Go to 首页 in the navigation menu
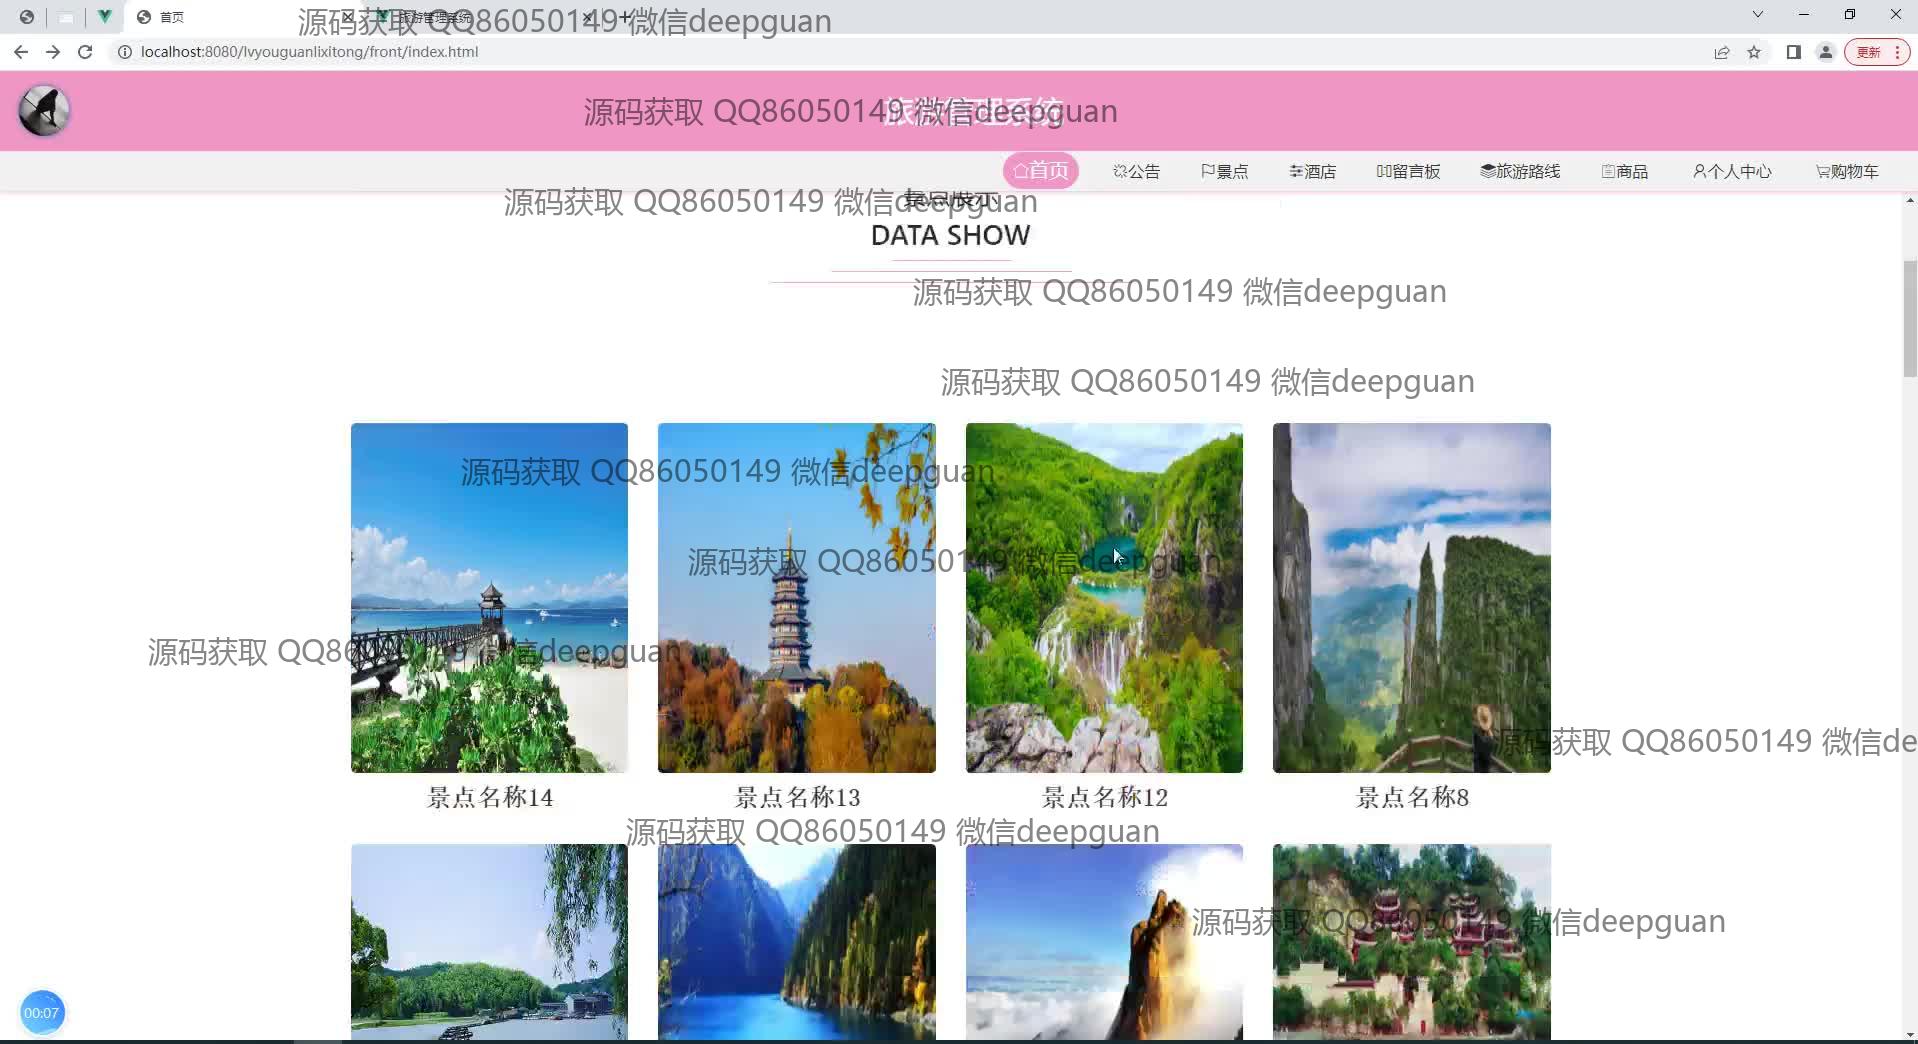 pos(1040,171)
